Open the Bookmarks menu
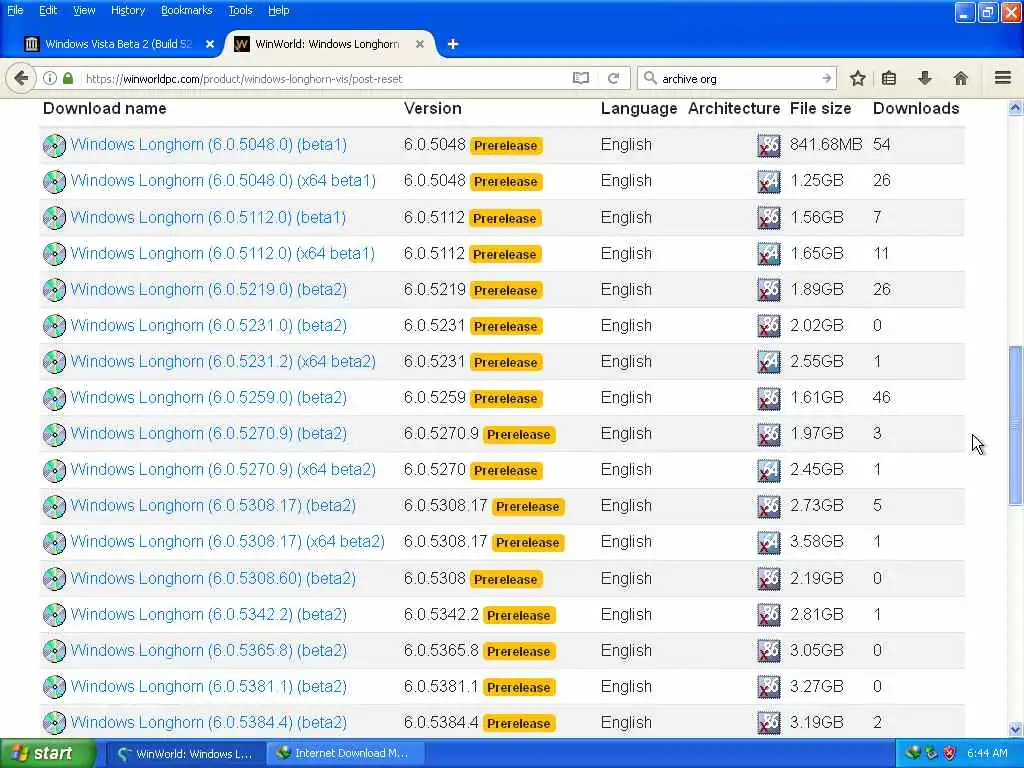 187,10
